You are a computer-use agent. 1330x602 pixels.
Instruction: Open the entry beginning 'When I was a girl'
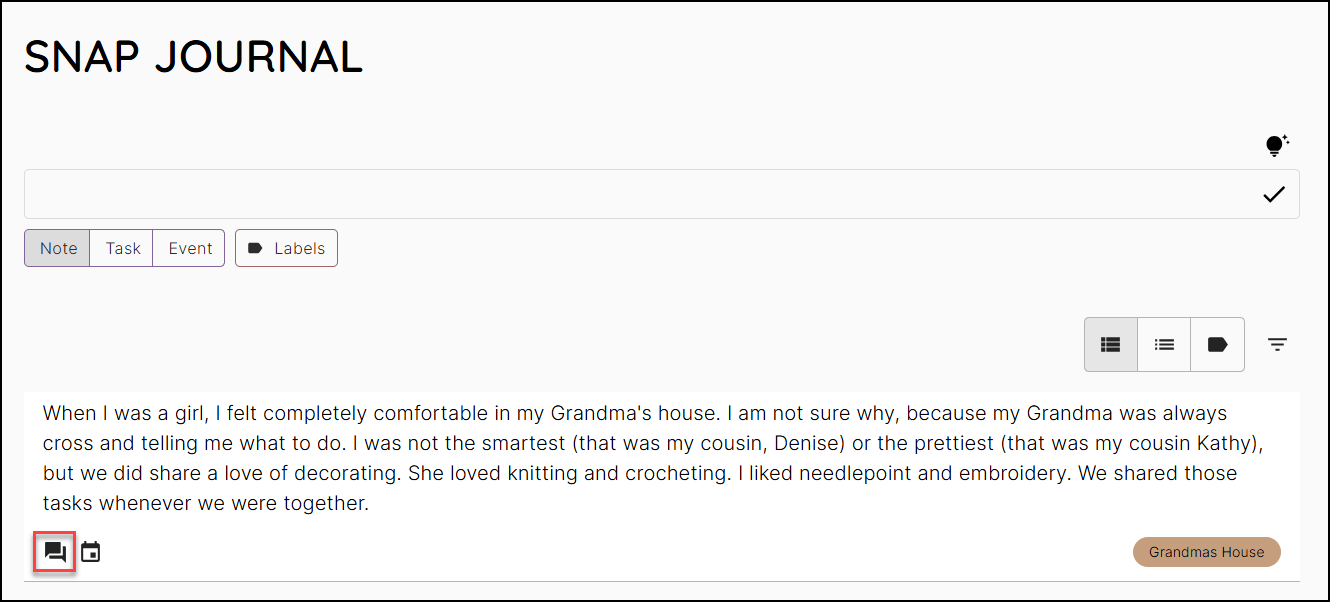[662, 458]
